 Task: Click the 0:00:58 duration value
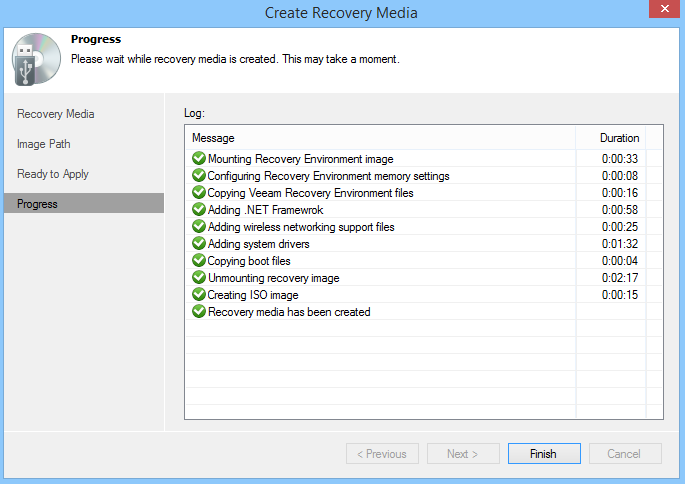(x=619, y=210)
